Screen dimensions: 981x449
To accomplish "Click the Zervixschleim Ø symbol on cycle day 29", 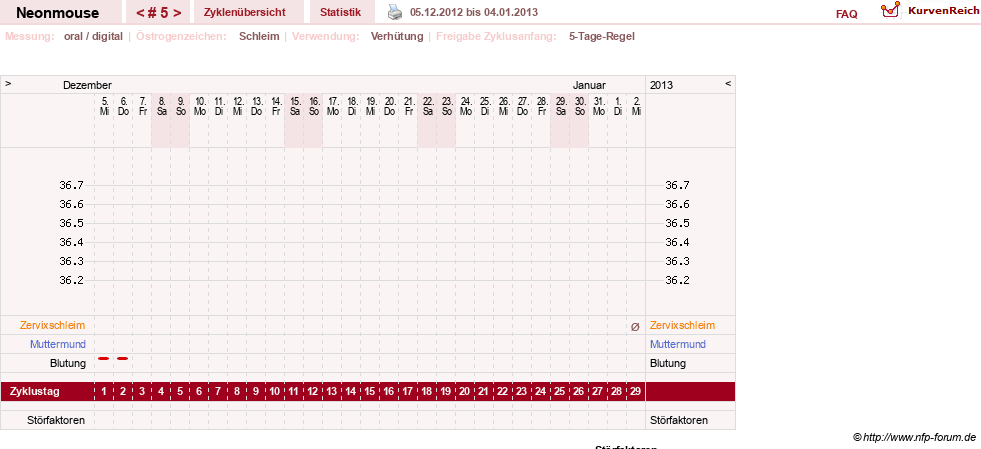I will [x=635, y=326].
